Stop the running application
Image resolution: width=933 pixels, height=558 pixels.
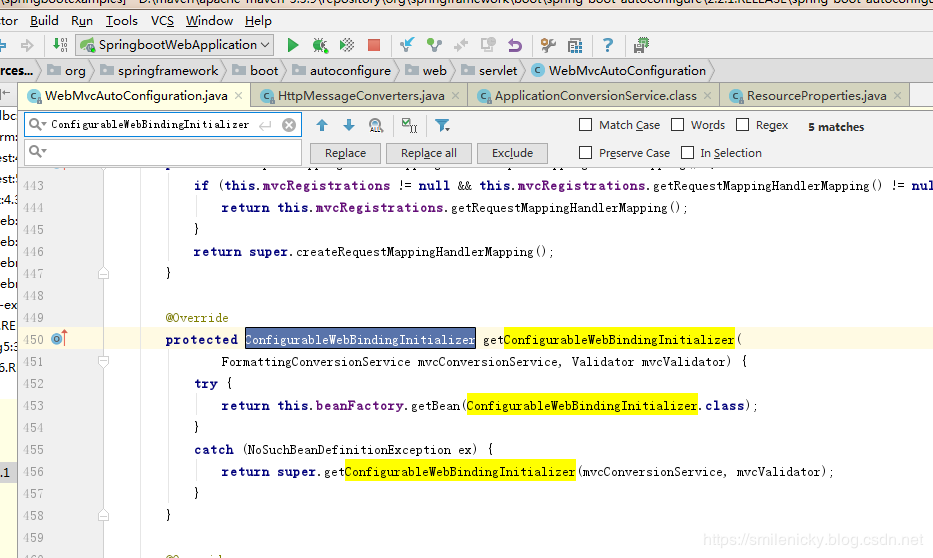tap(373, 45)
